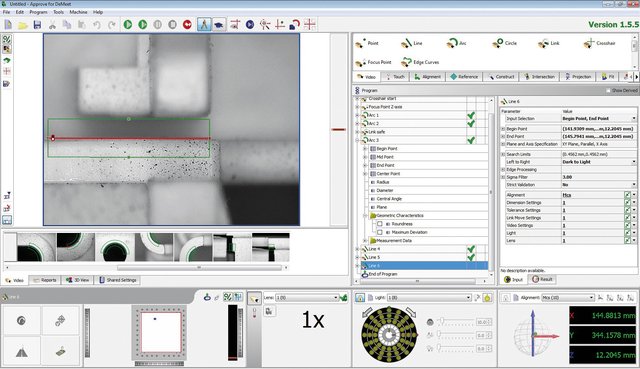640x369 pixels.
Task: Open the File menu
Action: click(x=6, y=12)
